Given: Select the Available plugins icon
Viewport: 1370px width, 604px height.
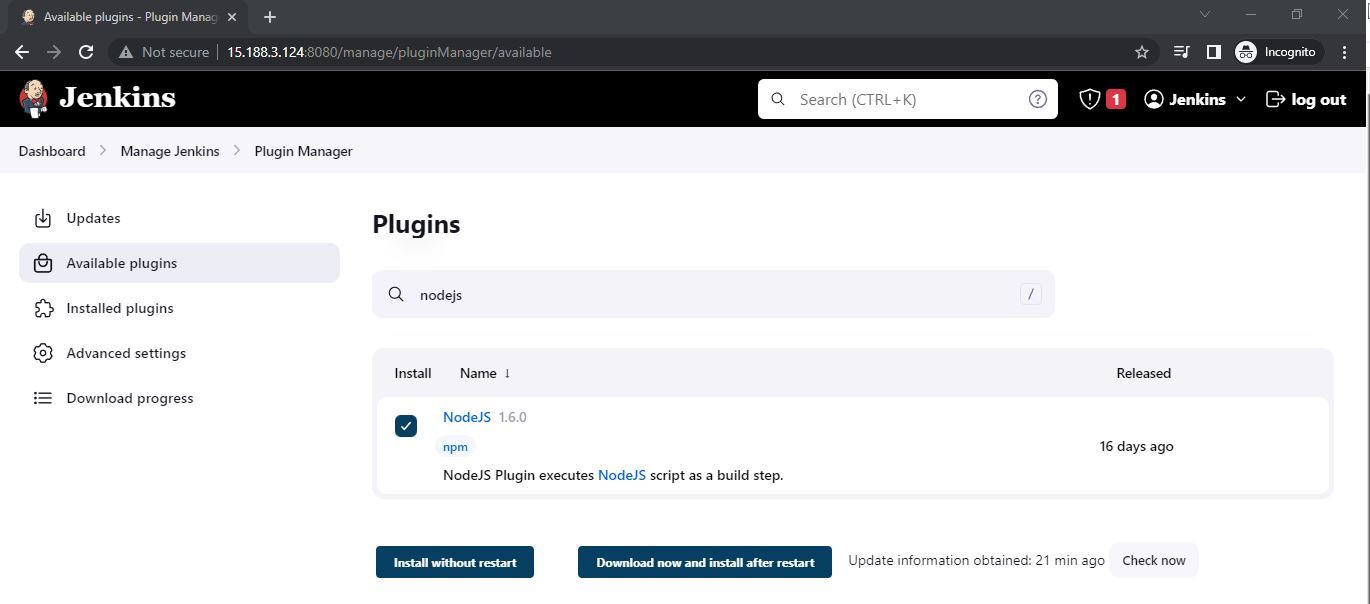Looking at the screenshot, I should click(42, 263).
